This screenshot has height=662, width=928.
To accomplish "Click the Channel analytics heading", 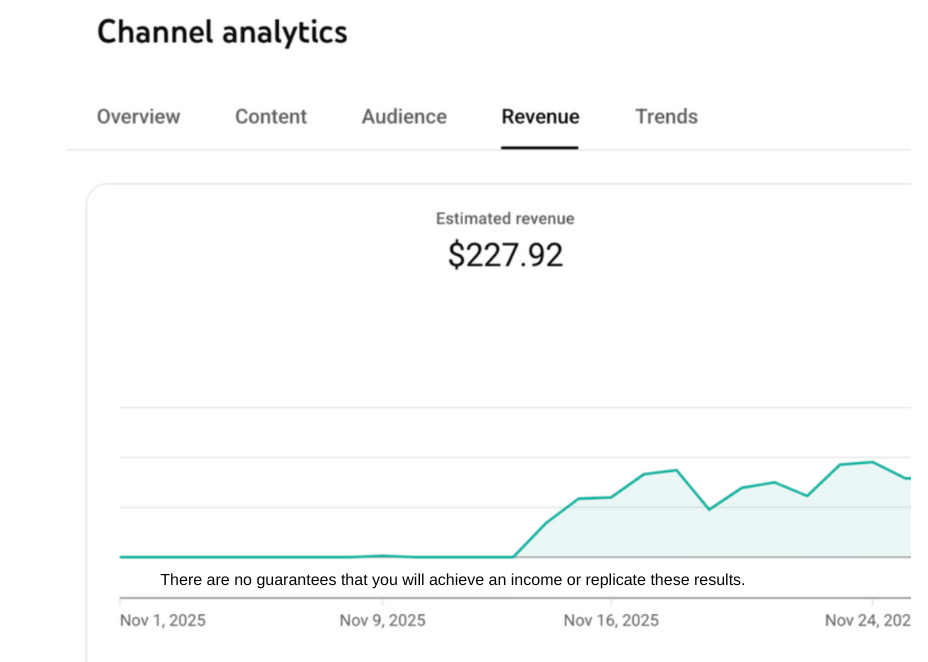I will tap(222, 32).
